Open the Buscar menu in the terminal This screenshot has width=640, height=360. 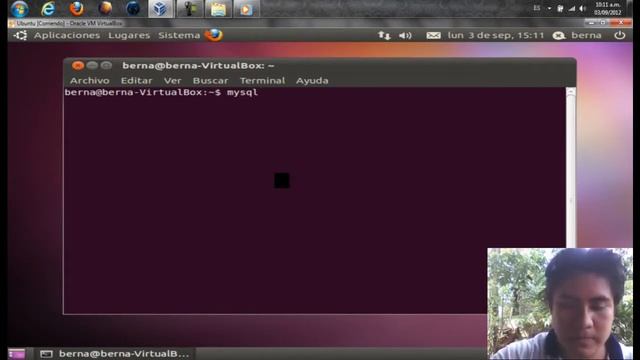pos(211,80)
